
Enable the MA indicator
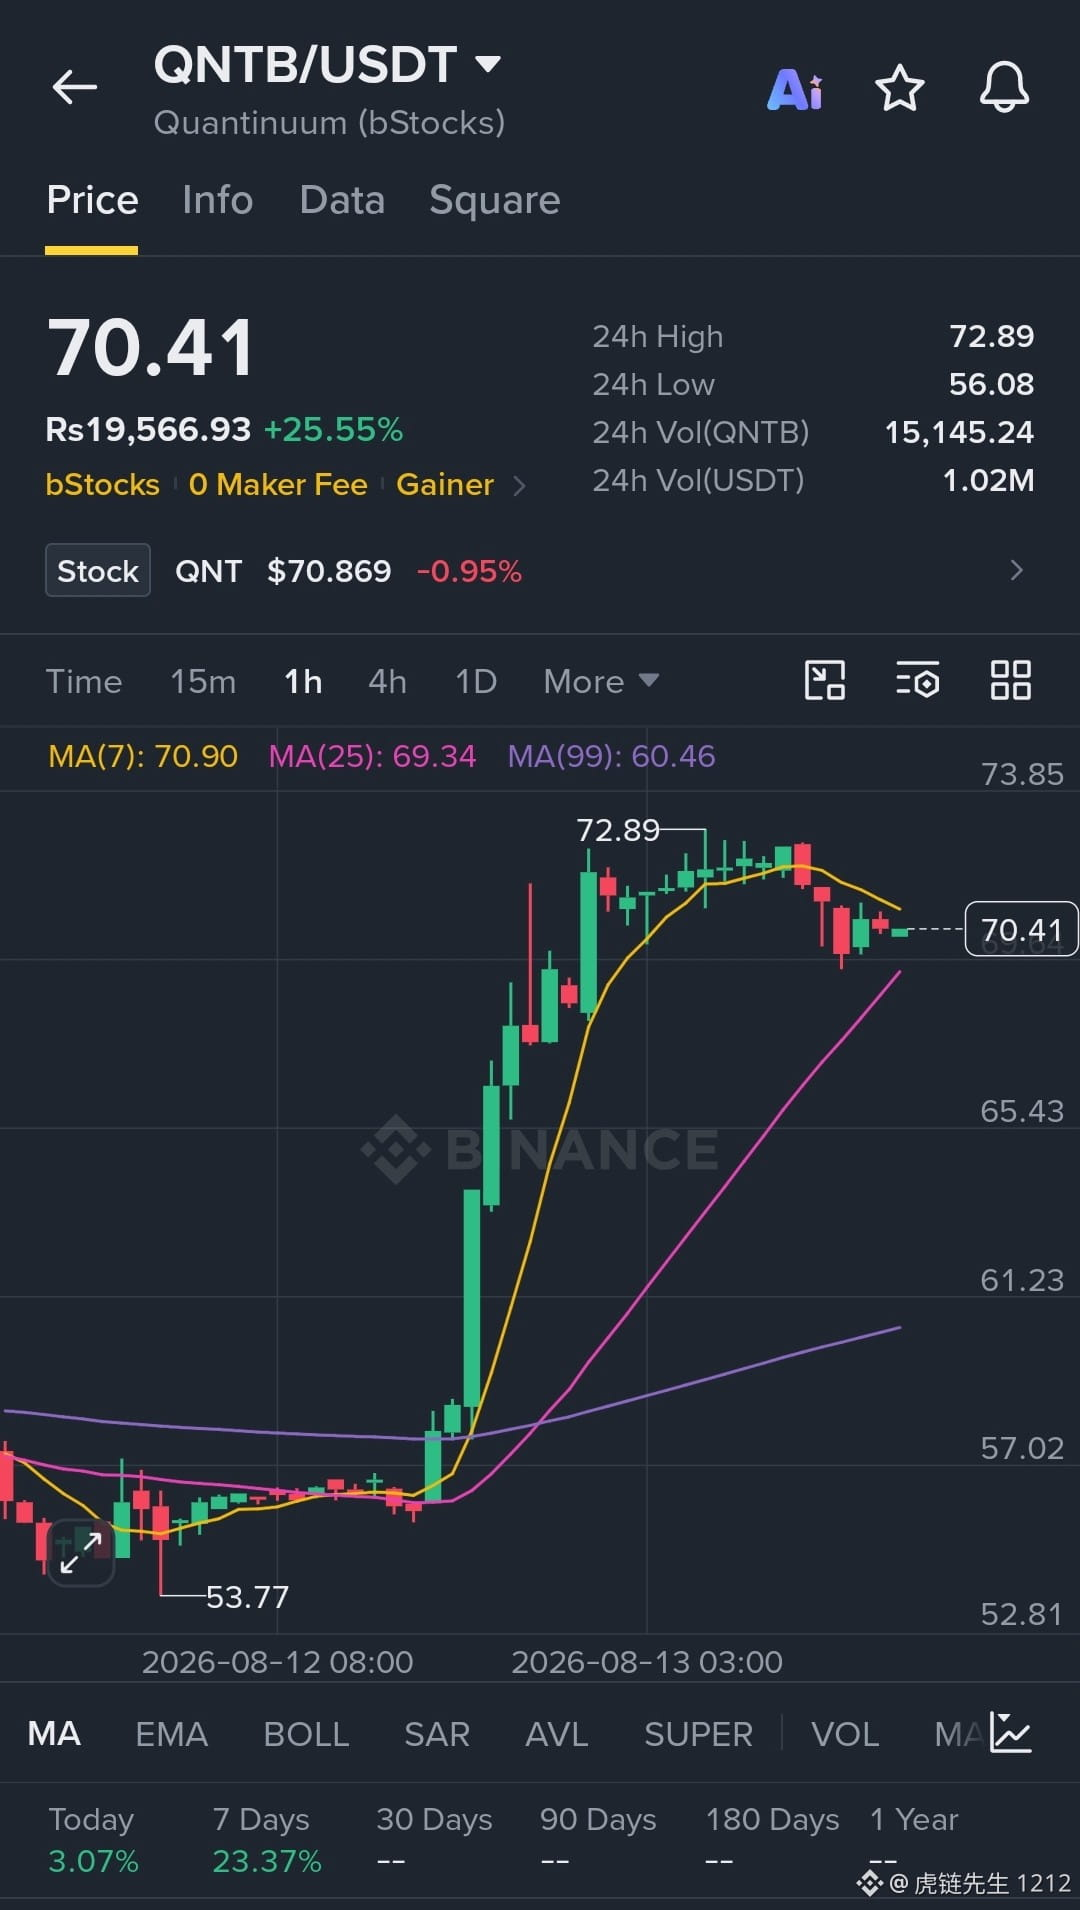(54, 1734)
